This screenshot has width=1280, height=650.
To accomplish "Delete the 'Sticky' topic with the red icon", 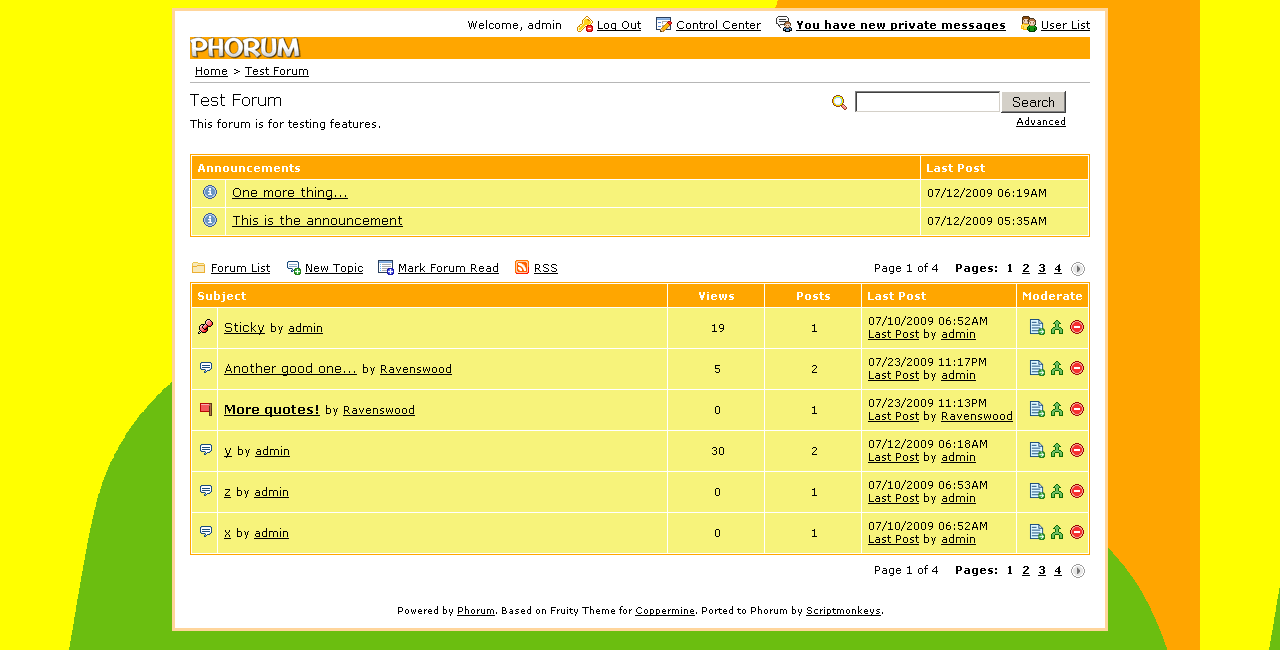I will coord(1077,327).
